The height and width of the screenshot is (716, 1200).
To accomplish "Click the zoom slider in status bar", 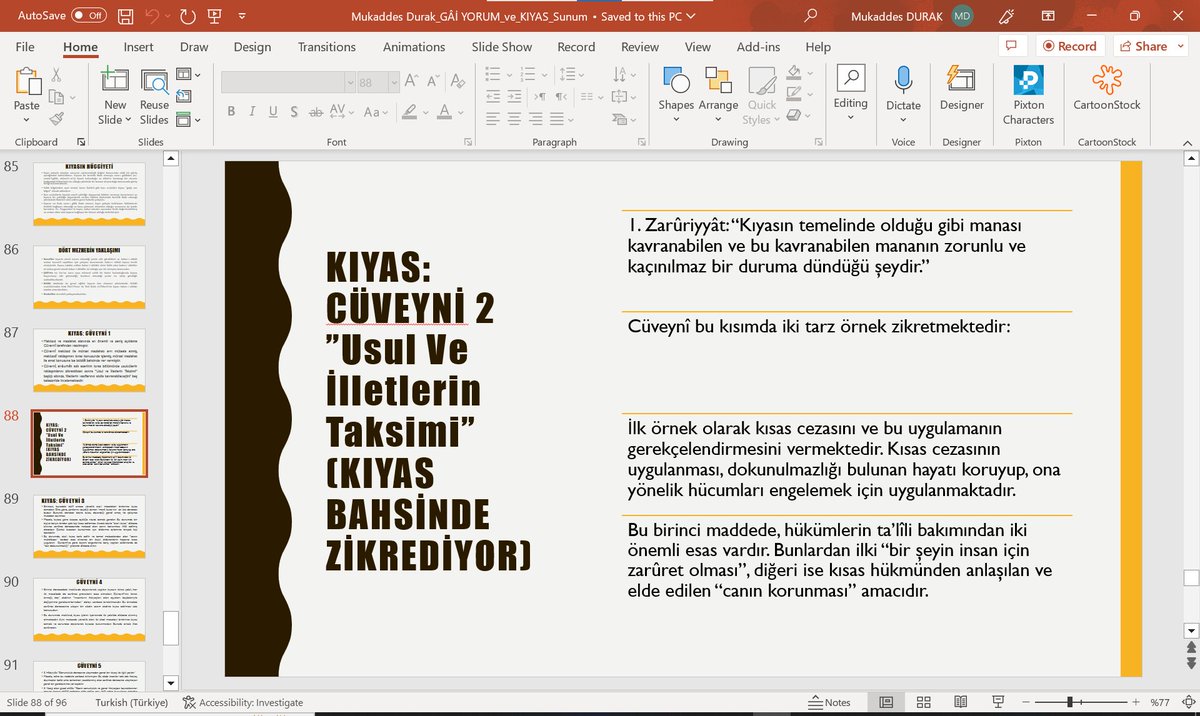I will pyautogui.click(x=1069, y=702).
